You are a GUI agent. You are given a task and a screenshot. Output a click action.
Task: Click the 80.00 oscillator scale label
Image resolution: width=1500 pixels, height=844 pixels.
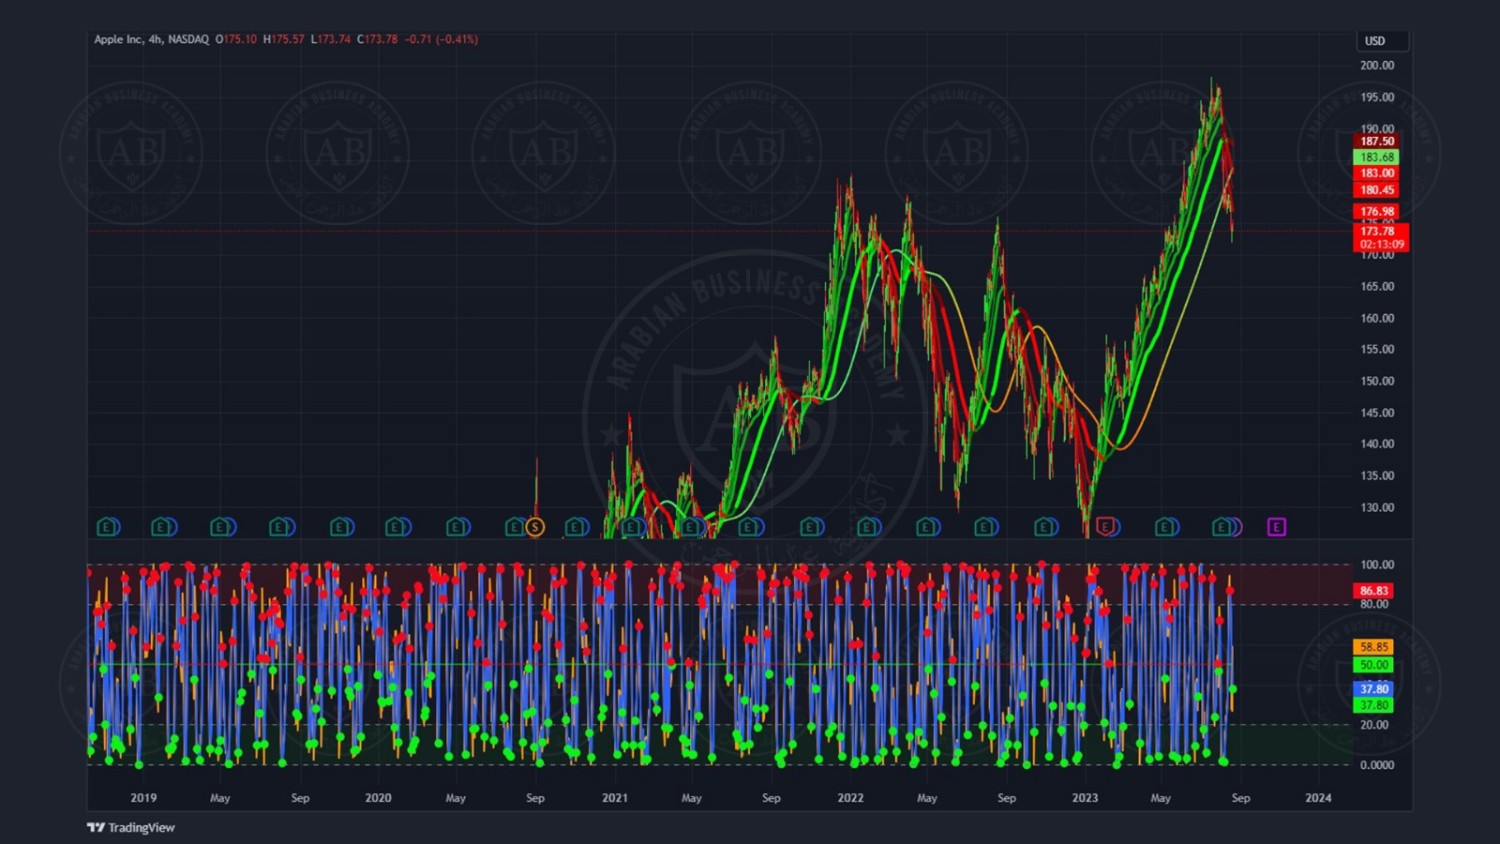(x=1374, y=604)
